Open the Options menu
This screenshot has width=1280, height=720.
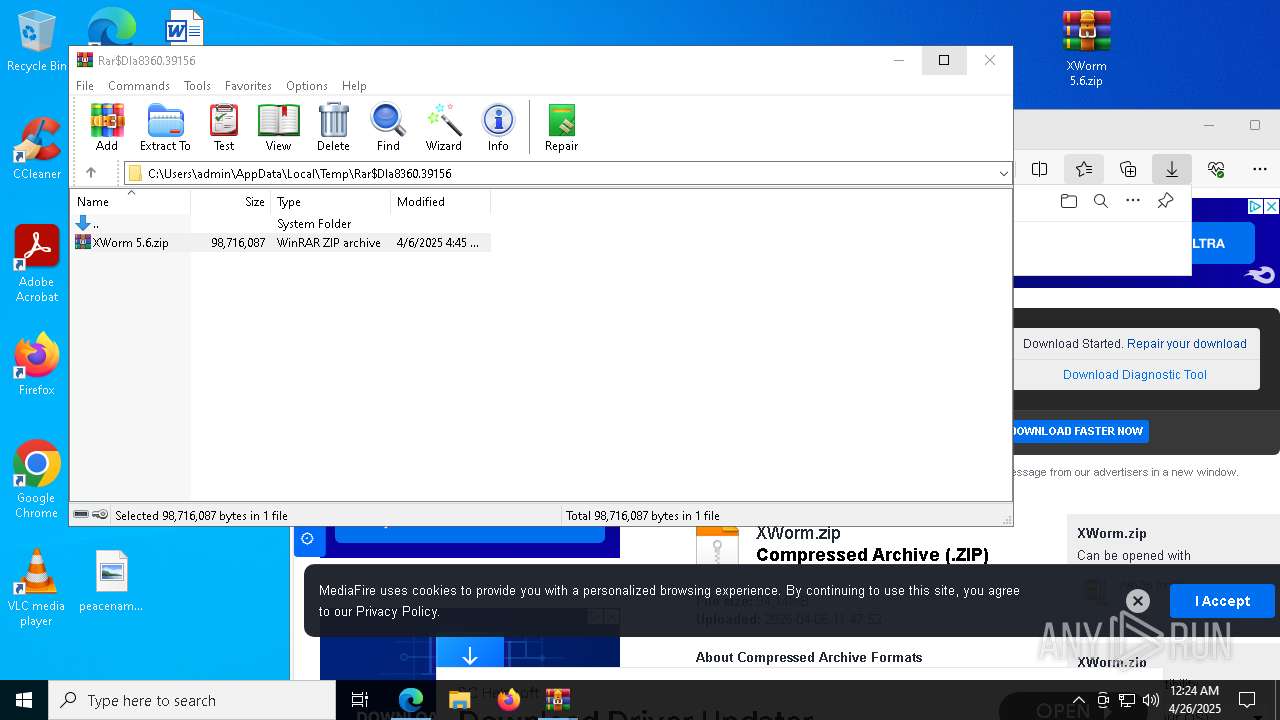306,86
